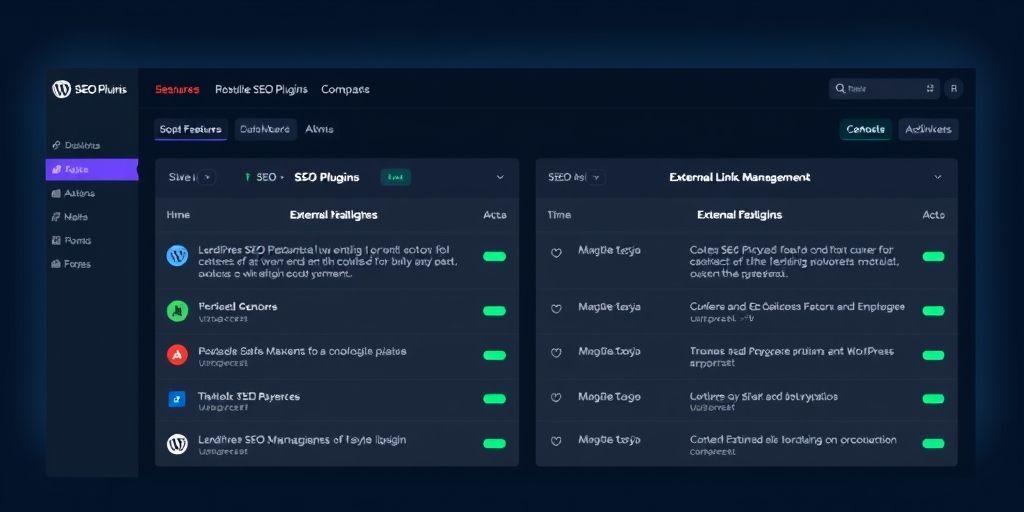Toggle the switch for Ferloetl Cenorrs
This screenshot has width=1024, height=512.
pos(494,311)
